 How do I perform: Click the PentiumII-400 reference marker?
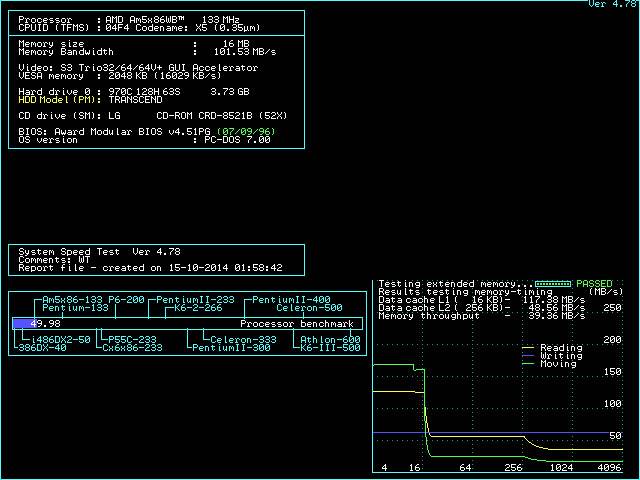[290, 300]
